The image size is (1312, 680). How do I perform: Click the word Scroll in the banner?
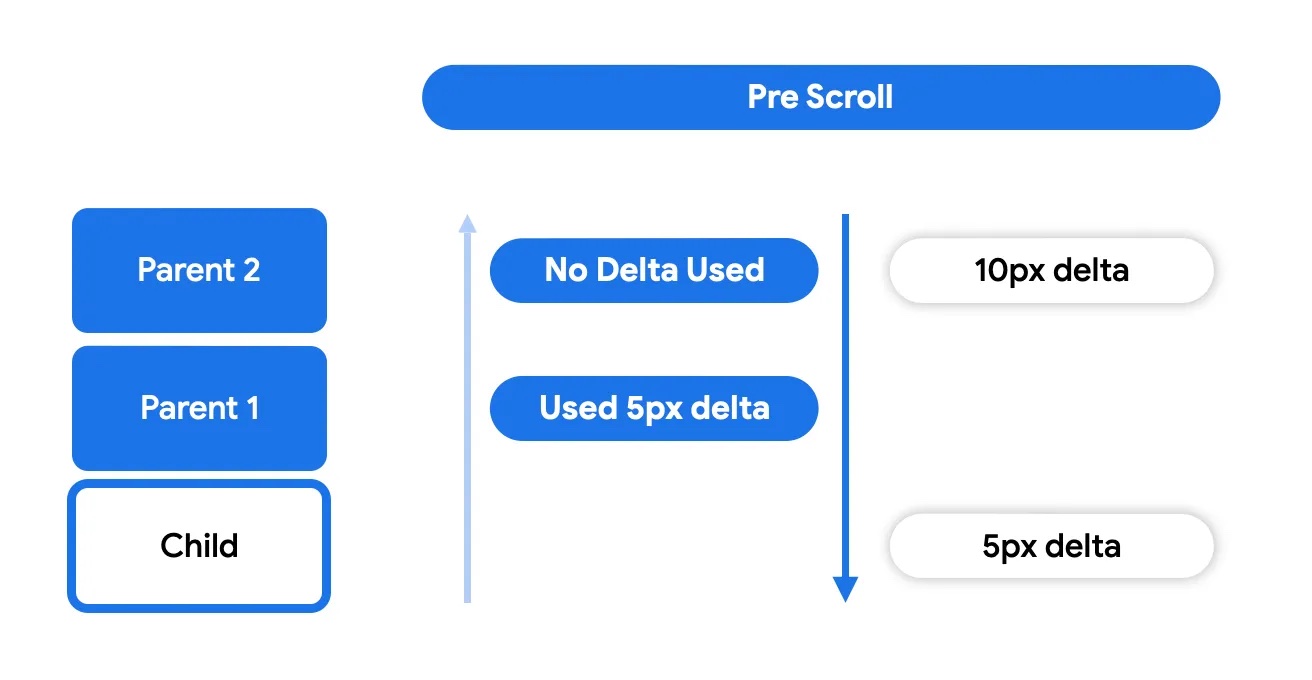point(849,97)
